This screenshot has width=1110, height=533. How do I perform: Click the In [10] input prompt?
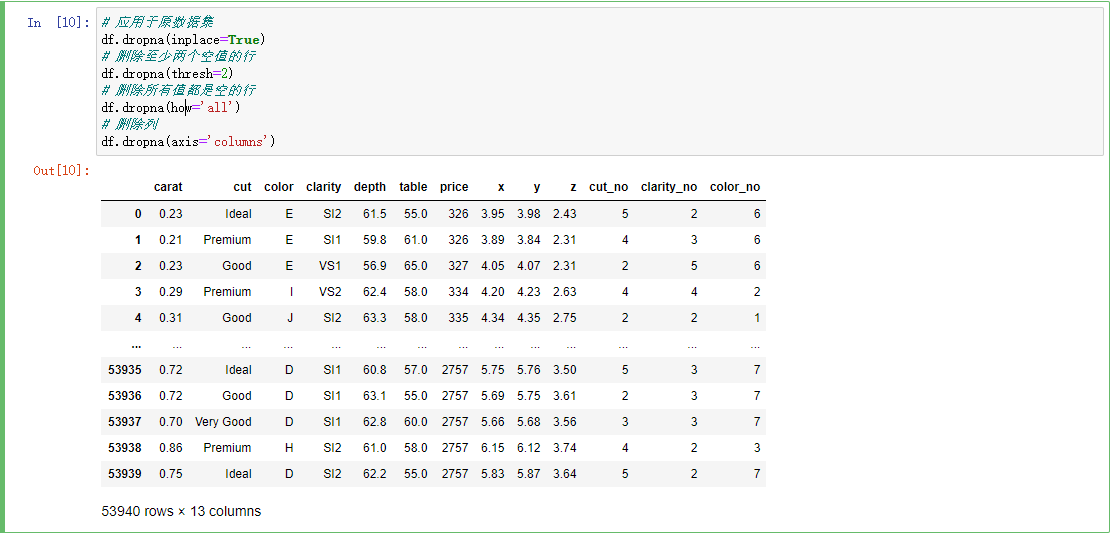coord(59,23)
